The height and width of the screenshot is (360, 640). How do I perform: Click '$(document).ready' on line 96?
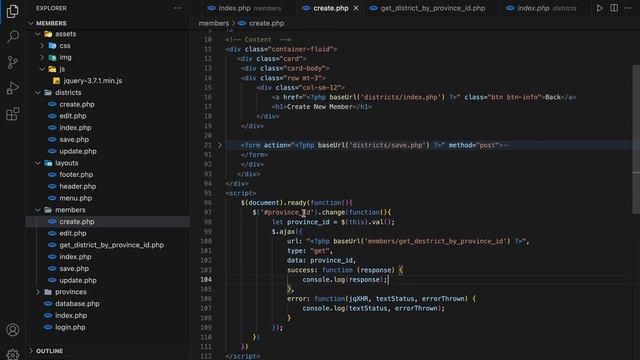pos(273,203)
